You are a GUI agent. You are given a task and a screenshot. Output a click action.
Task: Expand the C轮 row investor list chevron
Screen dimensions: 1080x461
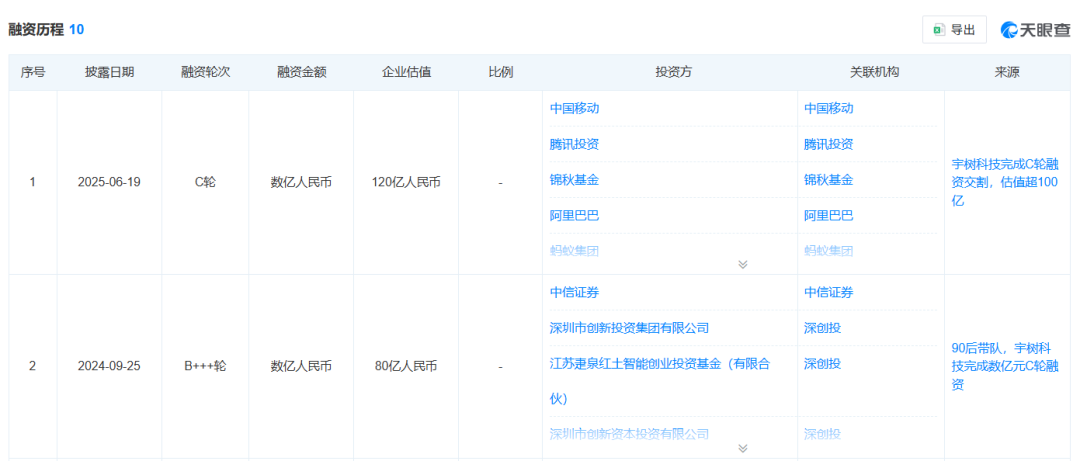click(742, 264)
